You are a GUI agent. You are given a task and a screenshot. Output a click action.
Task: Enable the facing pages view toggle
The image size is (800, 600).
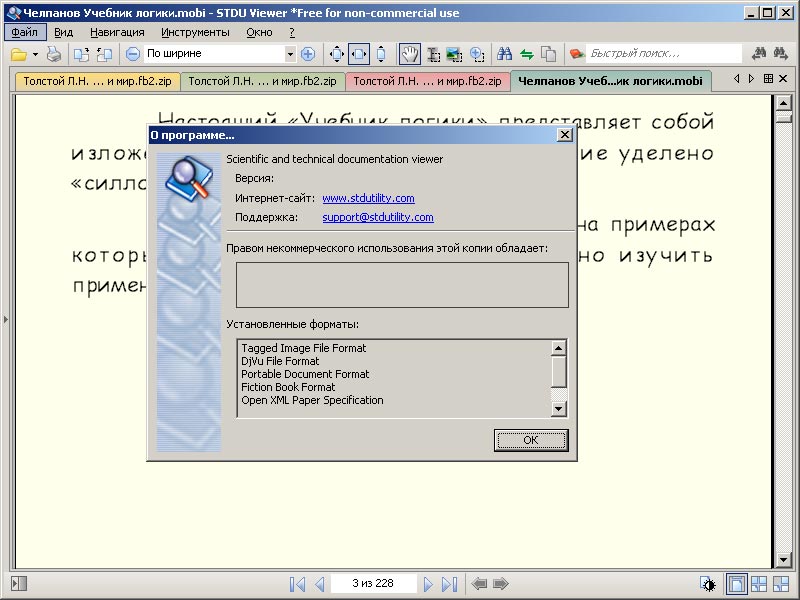coord(757,583)
